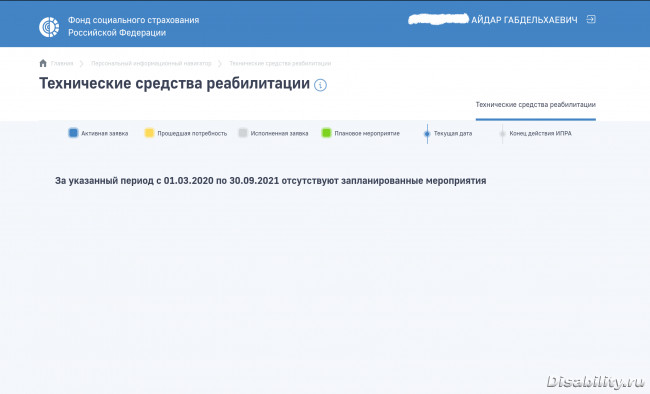Click the blue 'Активная заявка' legend swatch
The image size is (650, 394).
tap(73, 133)
